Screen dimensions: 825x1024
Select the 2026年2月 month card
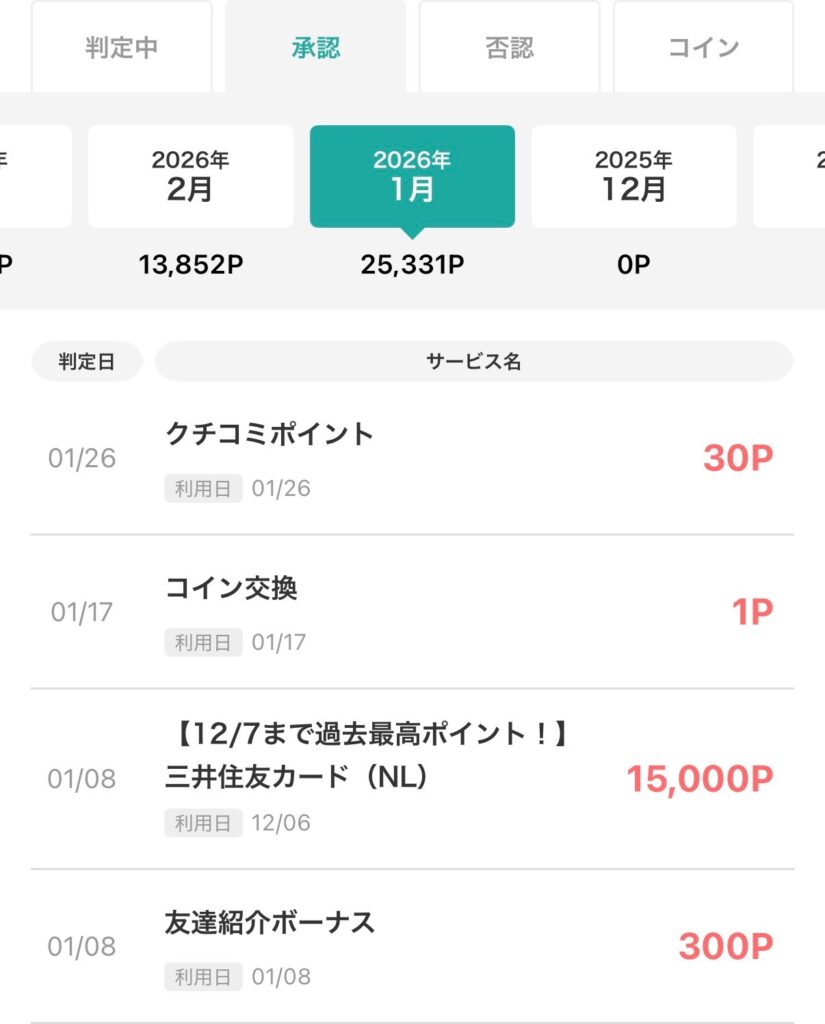pos(190,176)
